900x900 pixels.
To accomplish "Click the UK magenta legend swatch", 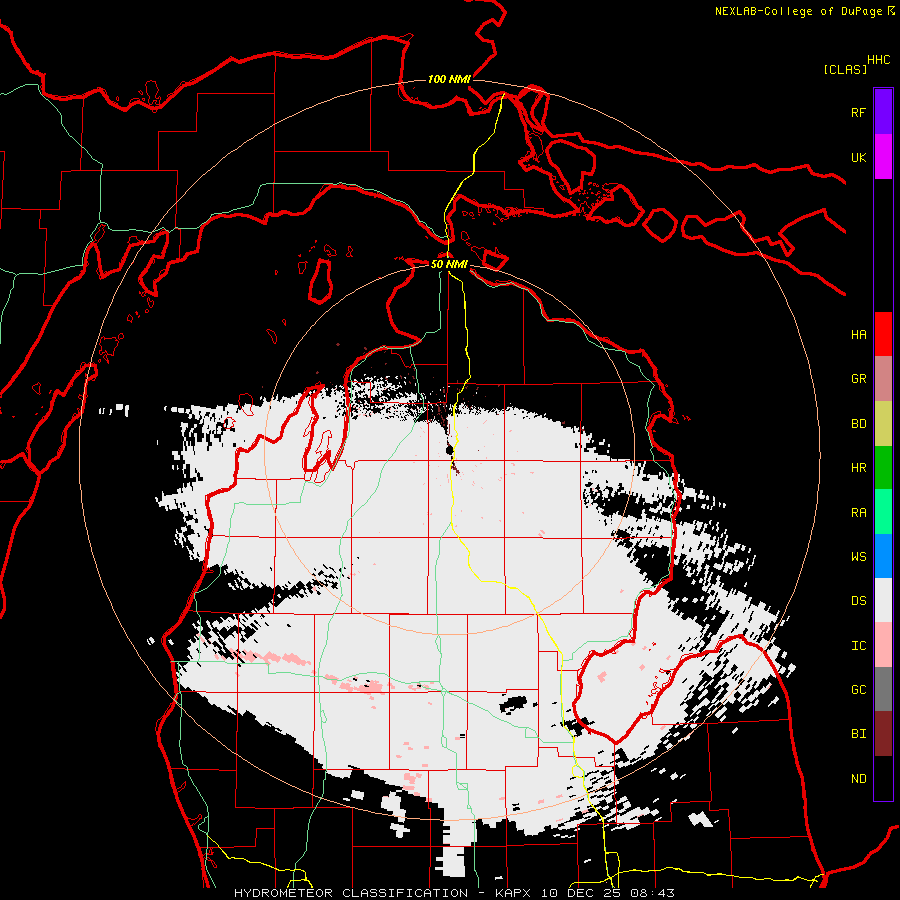I will pyautogui.click(x=883, y=157).
